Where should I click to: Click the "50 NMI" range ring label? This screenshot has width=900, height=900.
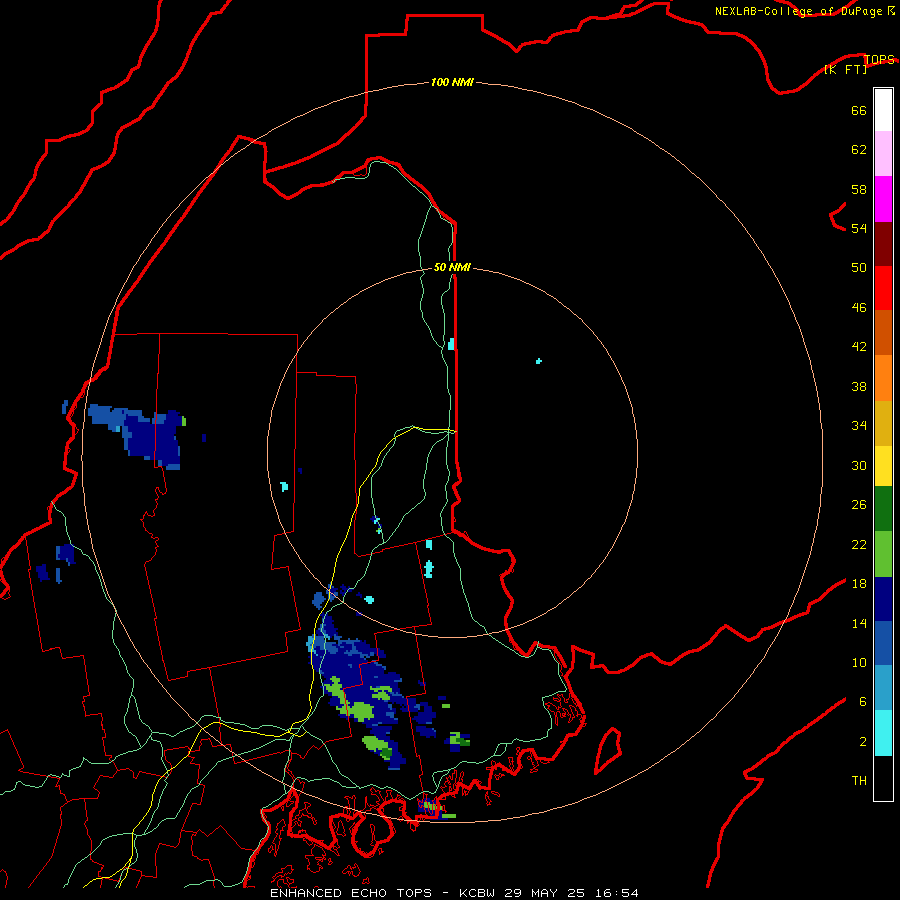coord(452,267)
